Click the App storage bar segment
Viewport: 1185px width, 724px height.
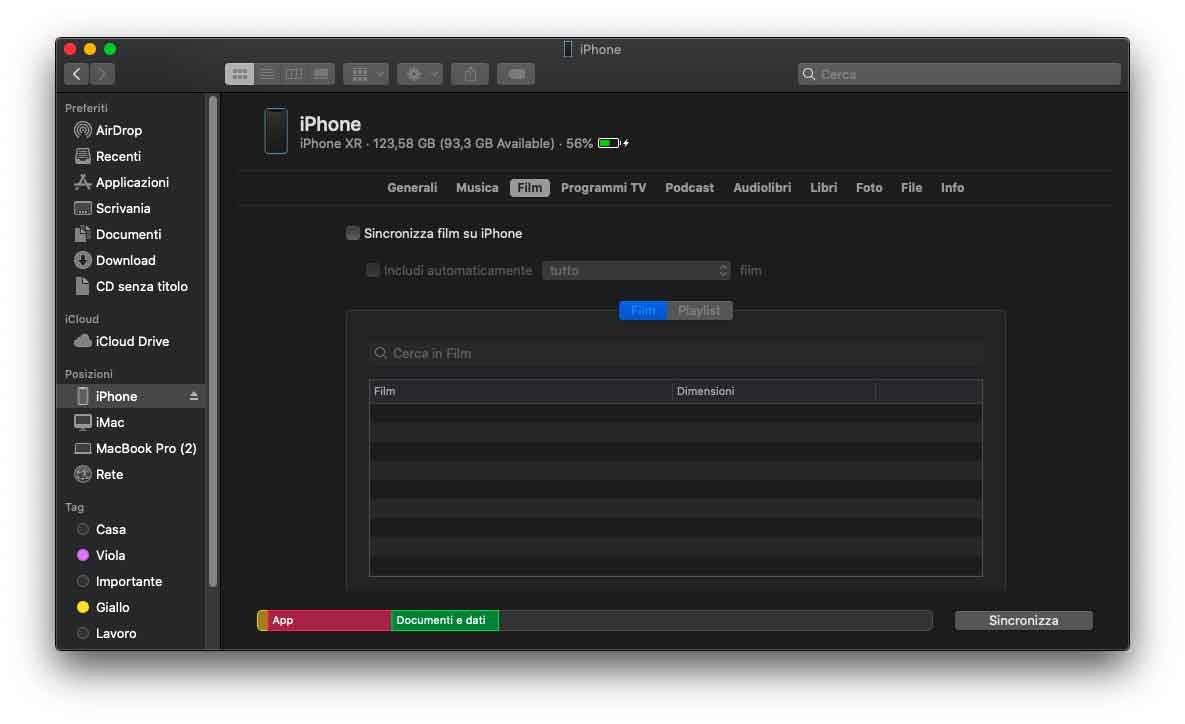pyautogui.click(x=330, y=621)
